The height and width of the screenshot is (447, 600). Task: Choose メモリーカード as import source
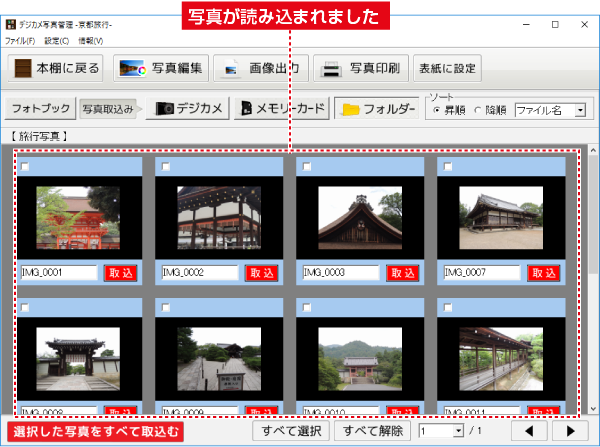point(281,108)
